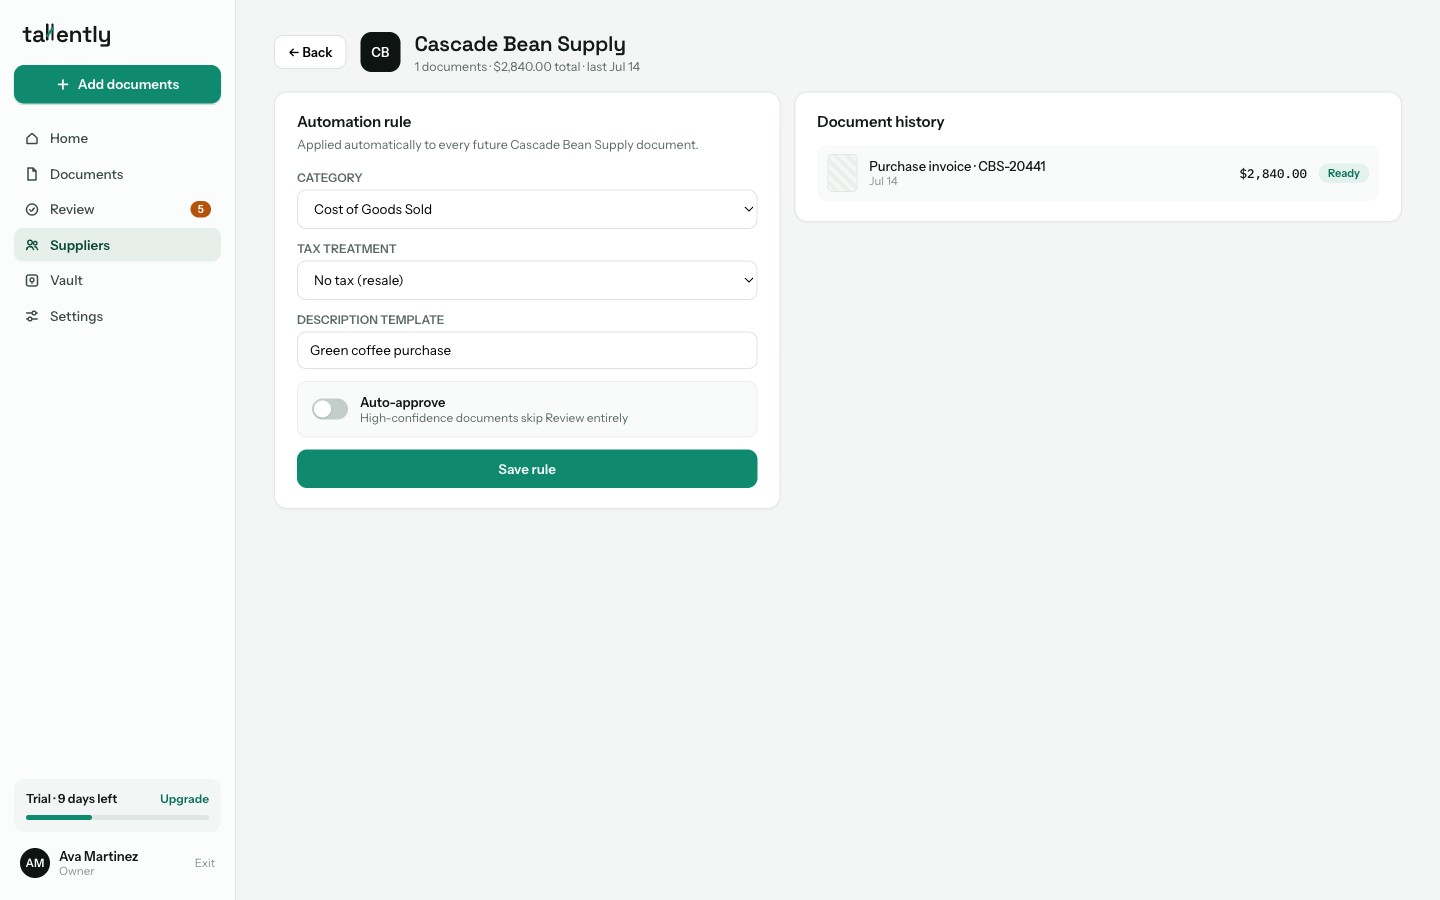This screenshot has height=900, width=1440.
Task: Toggle the Auto-approve switch
Action: tap(330, 409)
